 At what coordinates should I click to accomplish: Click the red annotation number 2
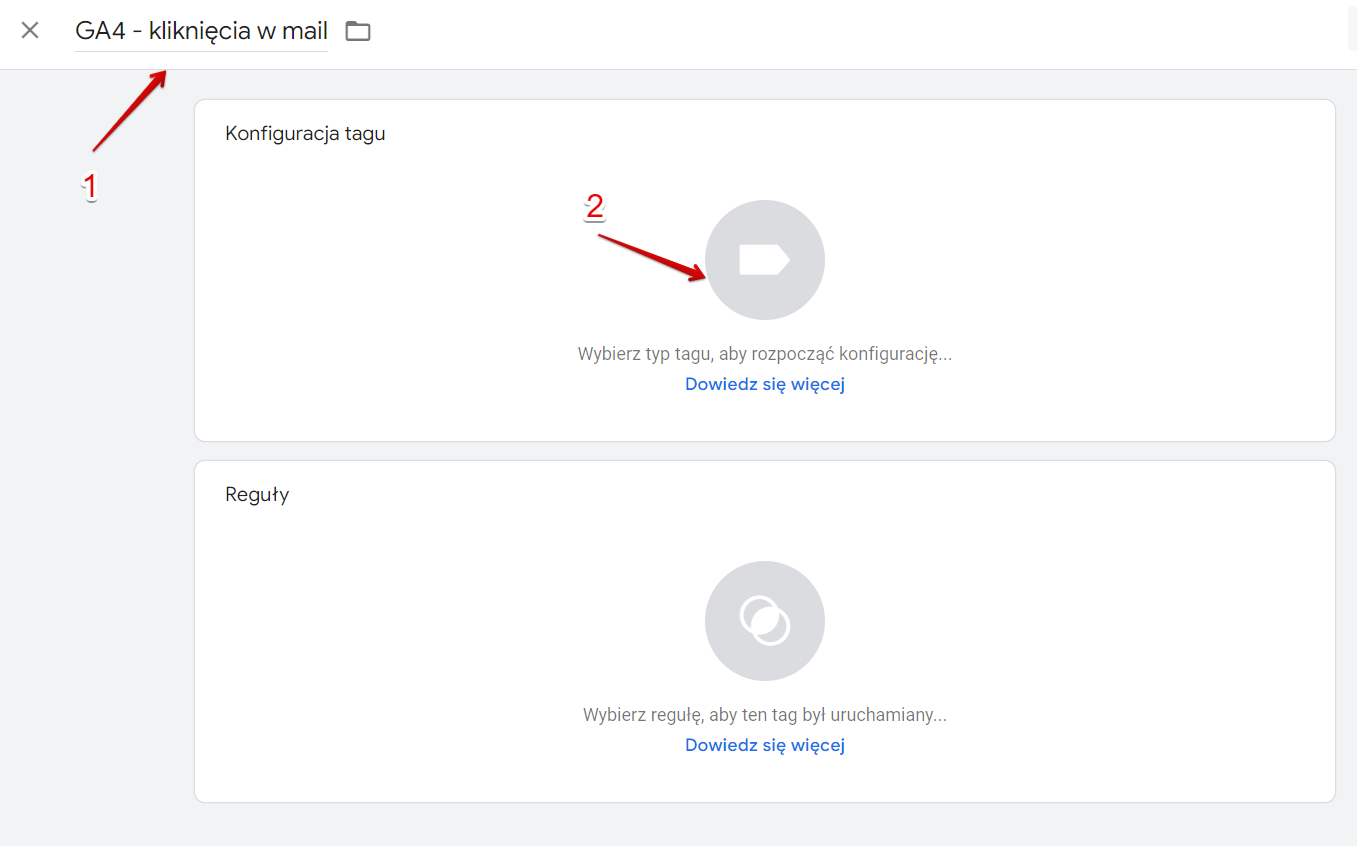tap(595, 207)
